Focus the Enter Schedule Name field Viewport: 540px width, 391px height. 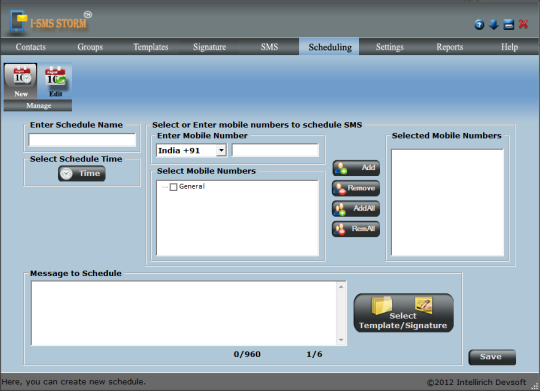tap(82, 140)
